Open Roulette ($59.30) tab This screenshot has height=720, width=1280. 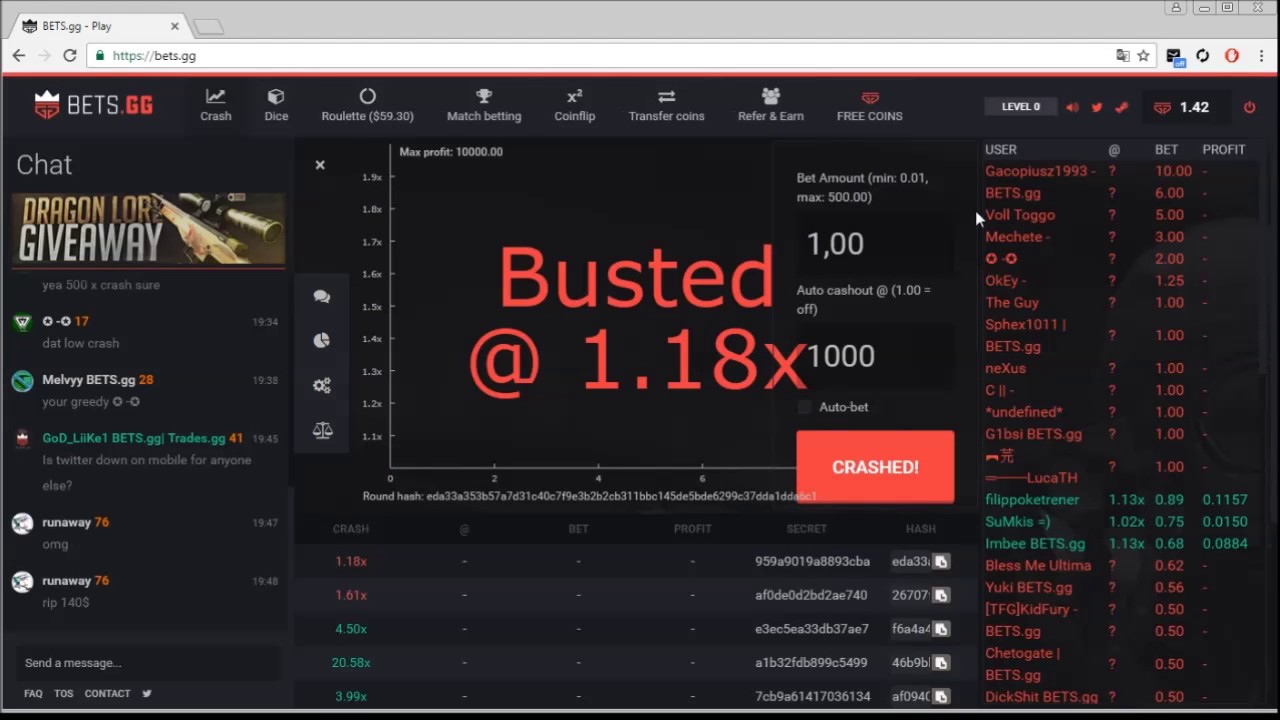click(x=367, y=105)
